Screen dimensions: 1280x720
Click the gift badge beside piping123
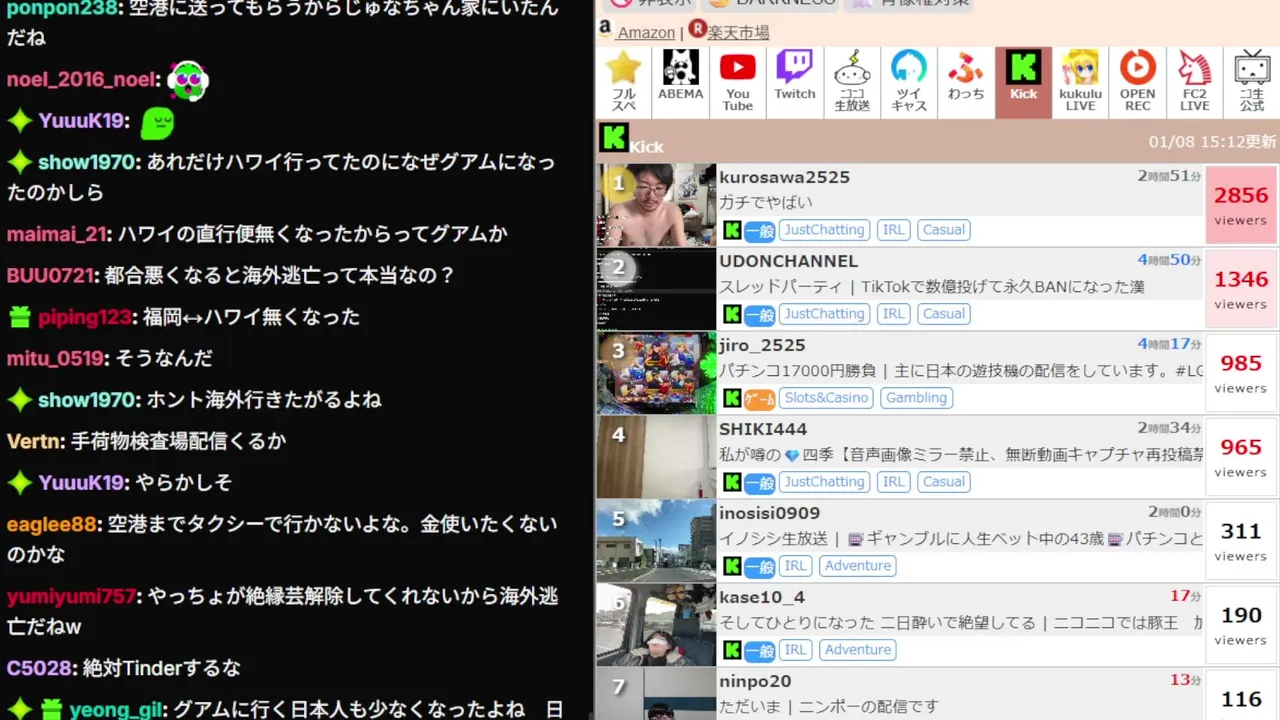click(20, 317)
